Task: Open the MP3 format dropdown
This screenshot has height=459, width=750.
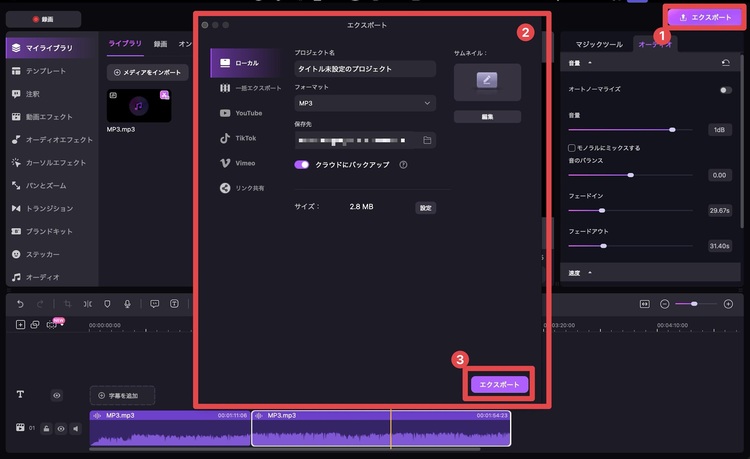Action: tap(365, 103)
